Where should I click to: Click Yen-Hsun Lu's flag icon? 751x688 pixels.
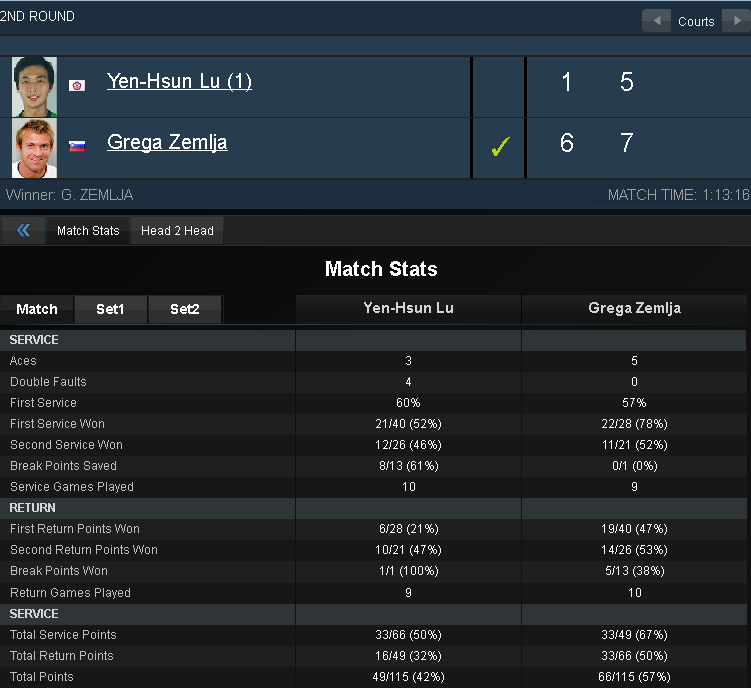point(77,85)
